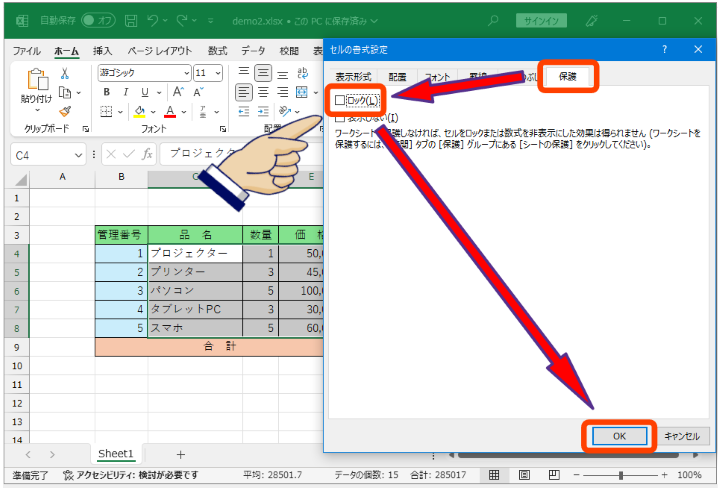Click the Format Painter brush icon
The height and width of the screenshot is (488, 720).
coord(65,111)
